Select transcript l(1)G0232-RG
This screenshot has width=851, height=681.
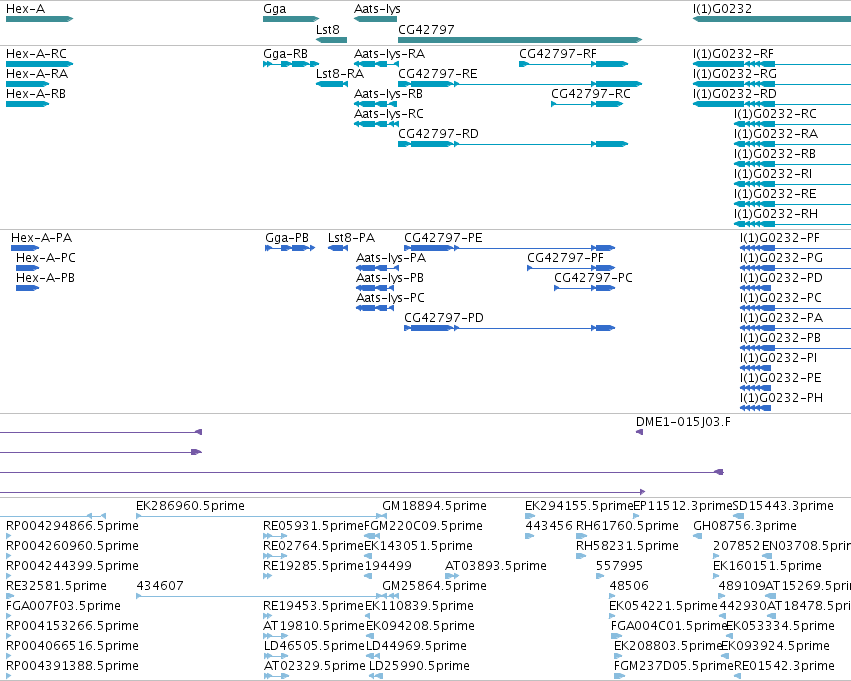(772, 84)
